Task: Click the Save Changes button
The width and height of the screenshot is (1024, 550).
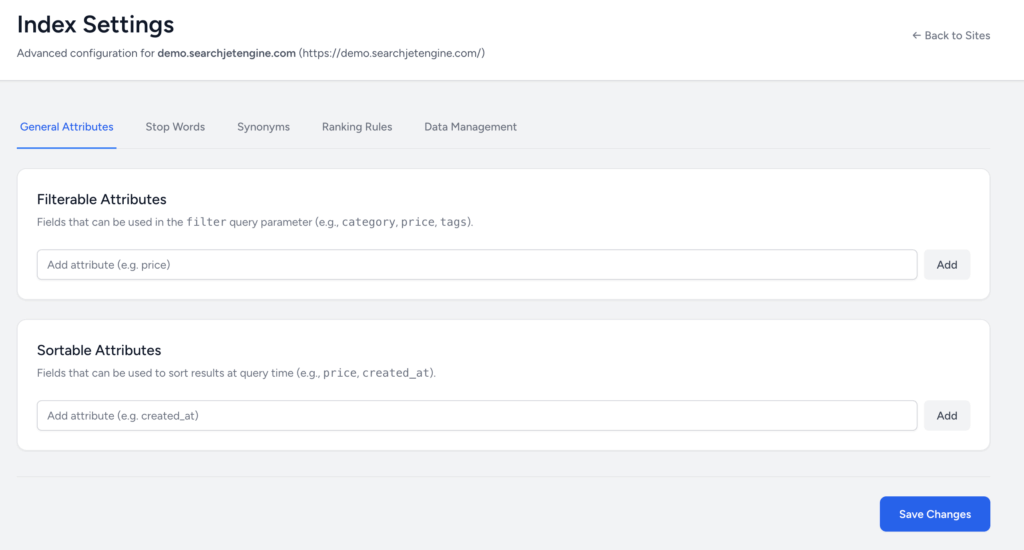Action: click(x=934, y=514)
